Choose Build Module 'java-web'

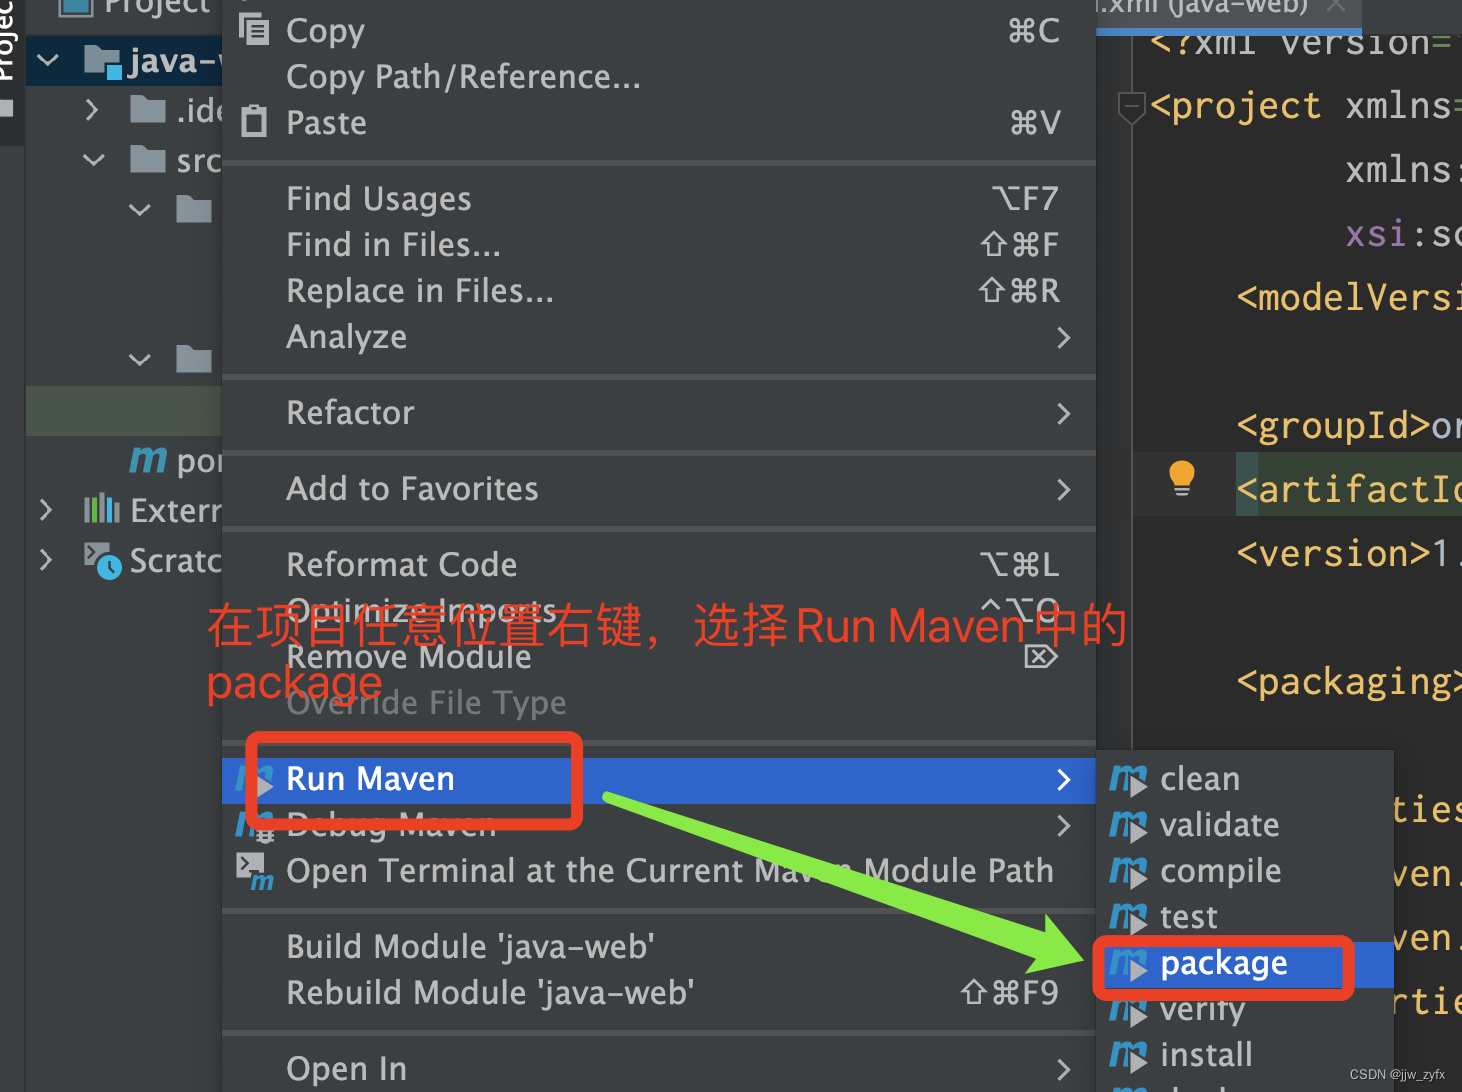[658, 946]
